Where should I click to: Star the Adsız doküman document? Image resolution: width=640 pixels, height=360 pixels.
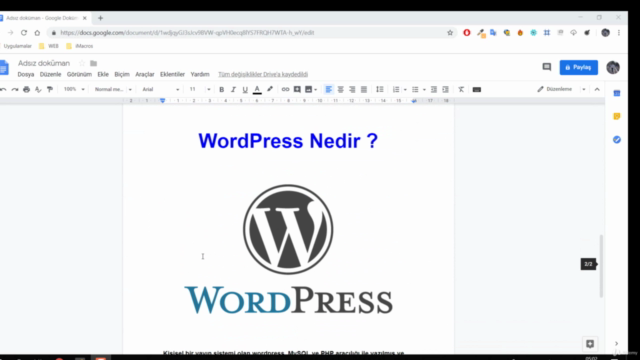(82, 63)
